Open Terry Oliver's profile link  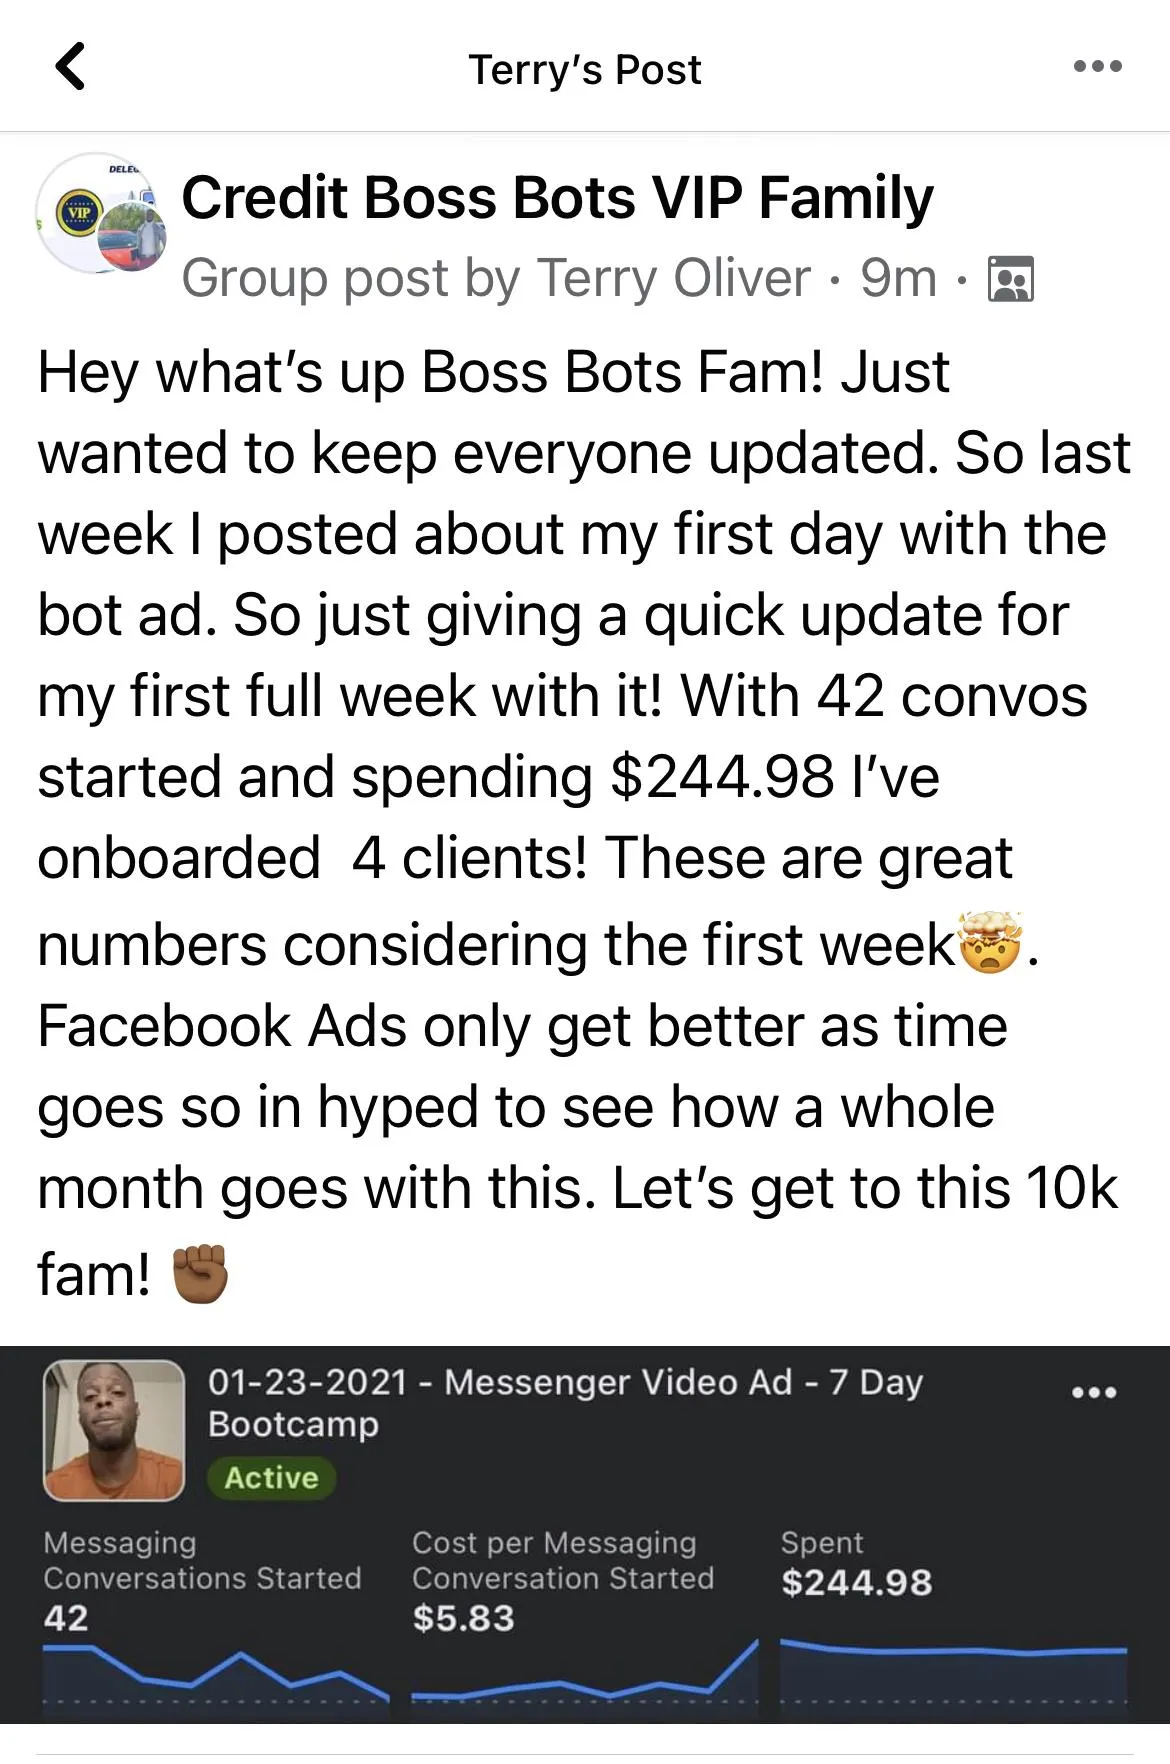point(673,278)
